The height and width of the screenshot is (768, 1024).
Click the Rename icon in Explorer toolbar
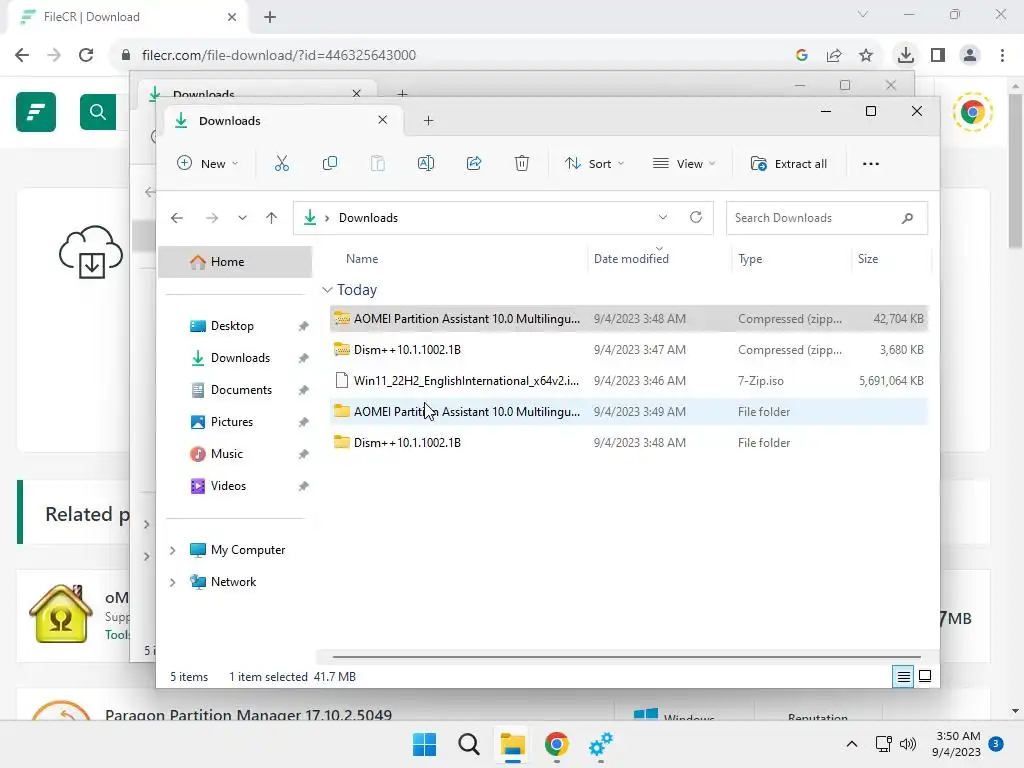426,163
